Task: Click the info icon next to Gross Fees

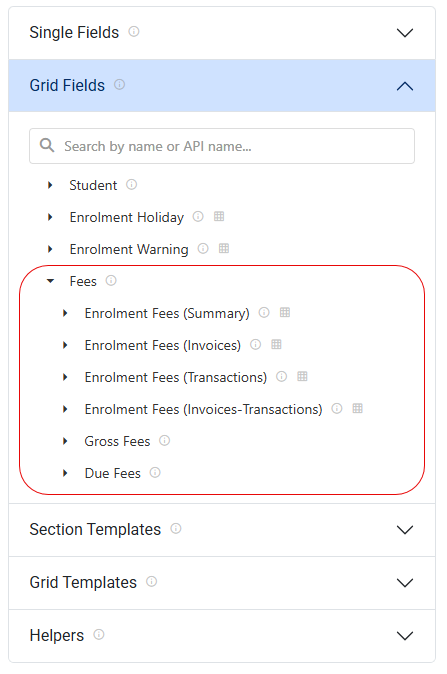Action: (165, 440)
